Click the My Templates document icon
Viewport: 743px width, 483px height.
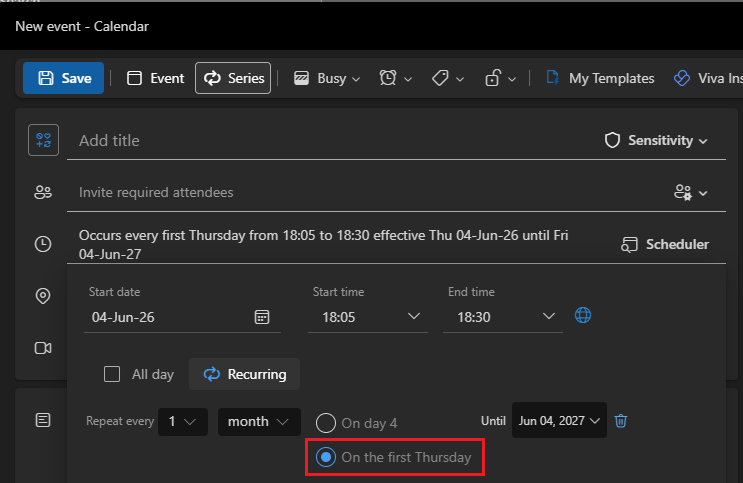pyautogui.click(x=553, y=77)
